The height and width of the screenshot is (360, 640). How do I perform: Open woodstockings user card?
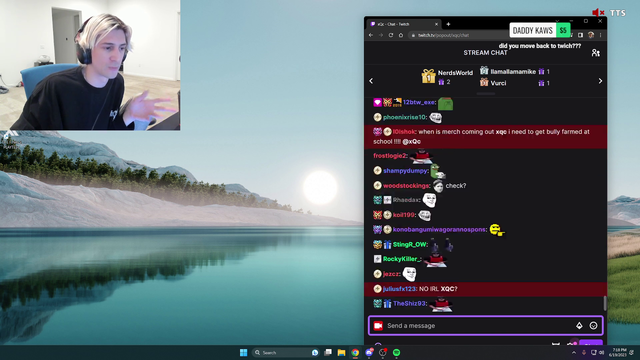[x=406, y=186]
